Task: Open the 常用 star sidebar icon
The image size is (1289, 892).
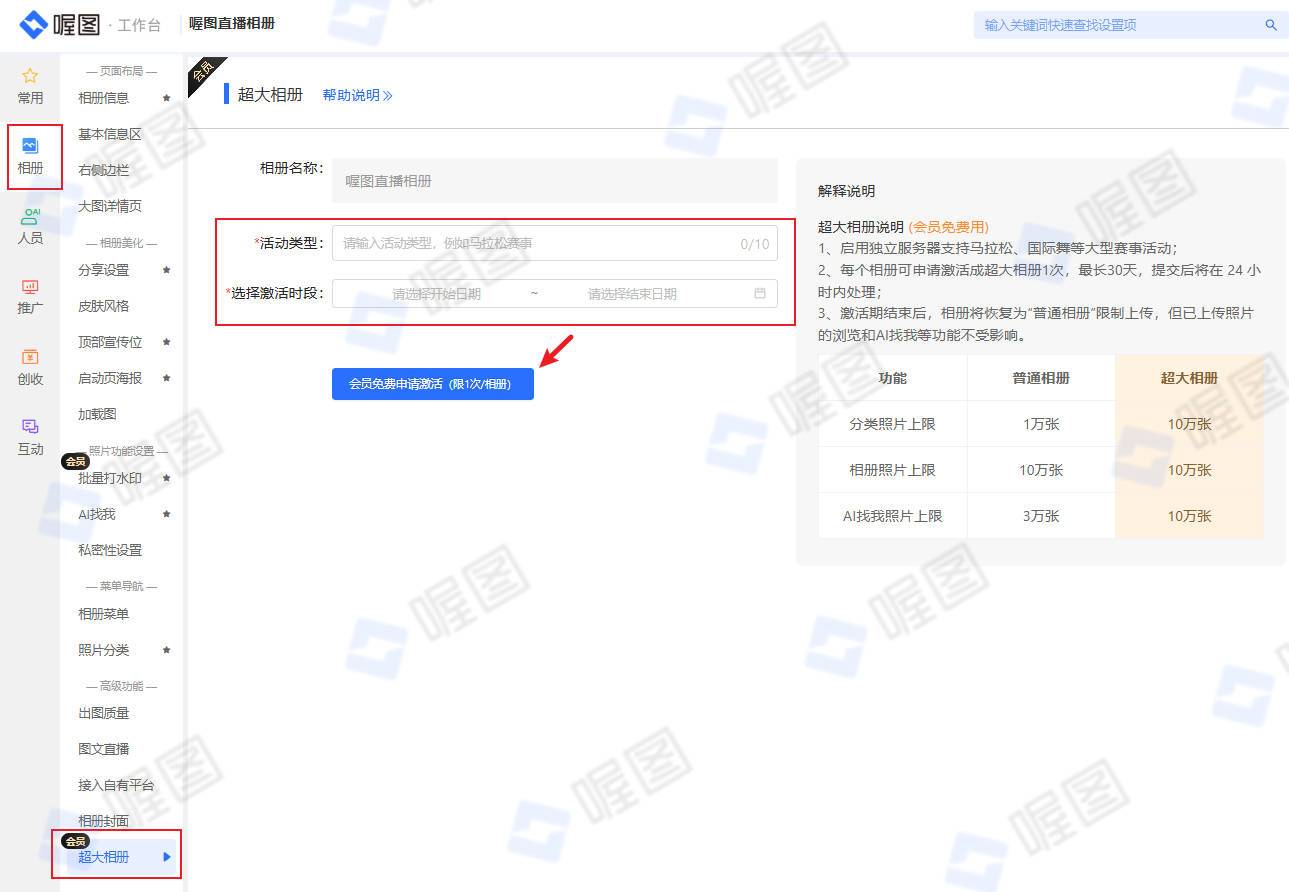Action: pyautogui.click(x=30, y=75)
